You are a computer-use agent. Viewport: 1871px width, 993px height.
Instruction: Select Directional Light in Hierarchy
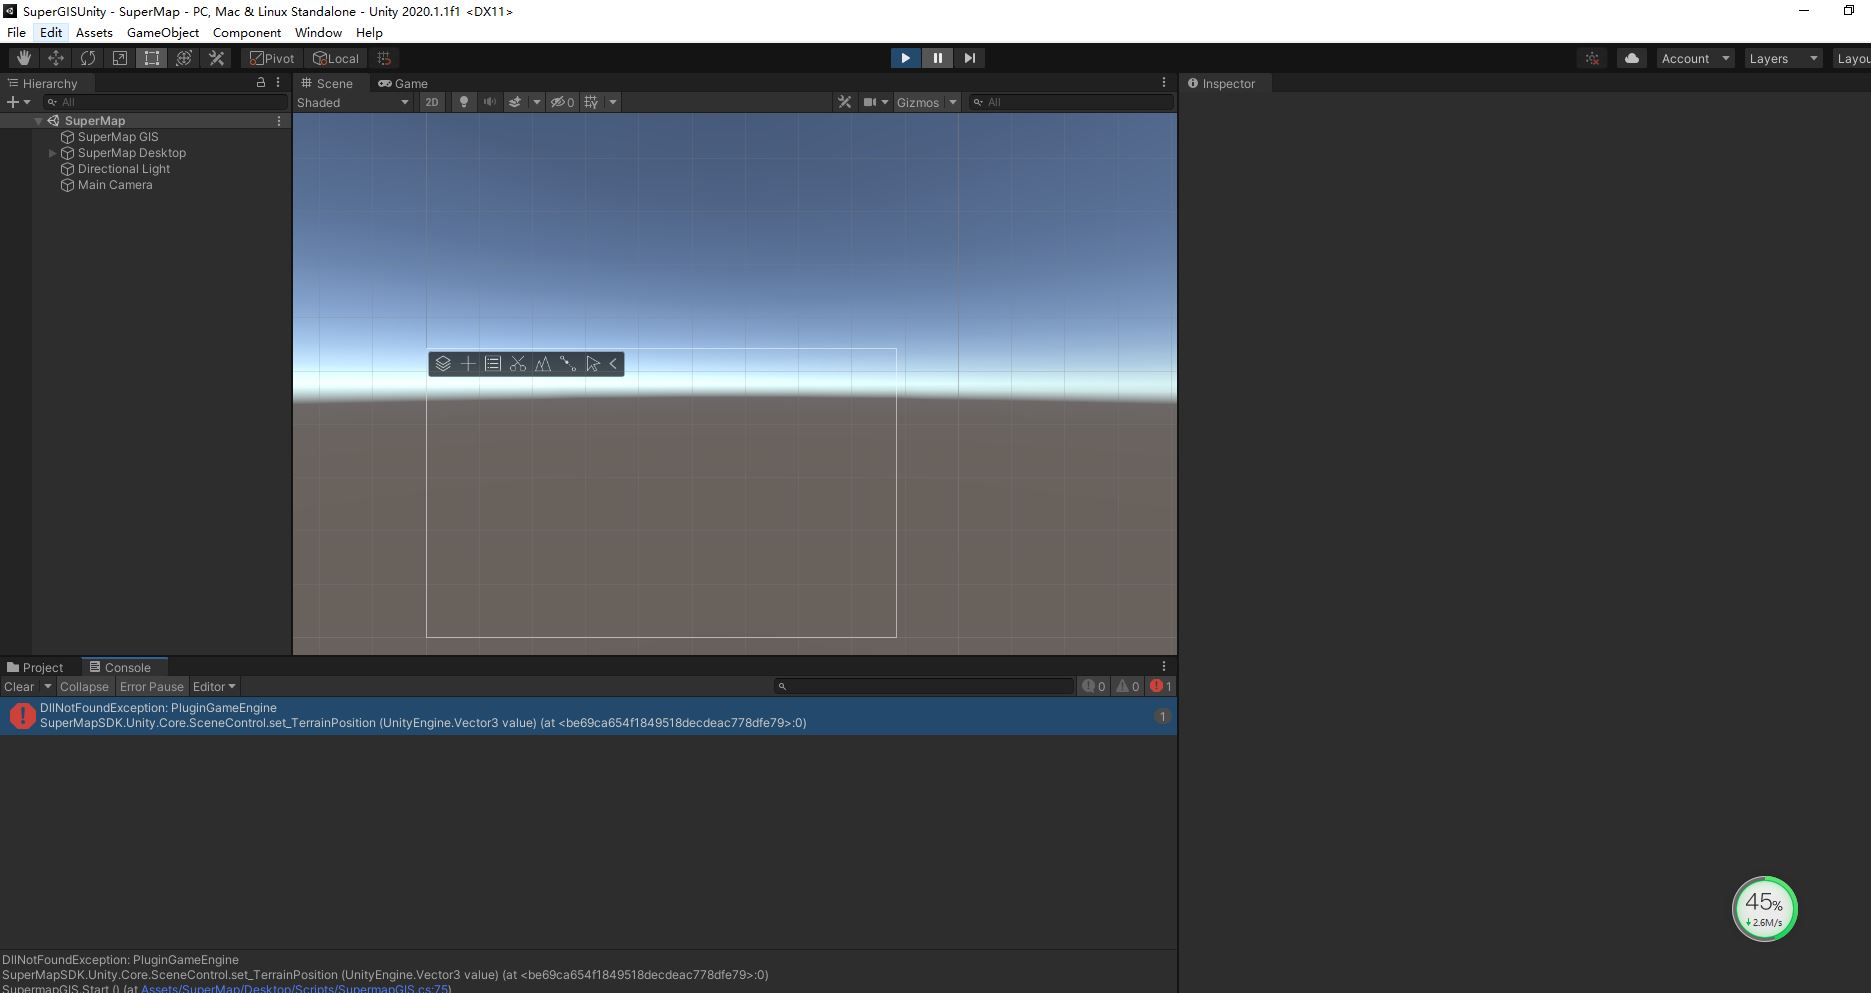(124, 169)
